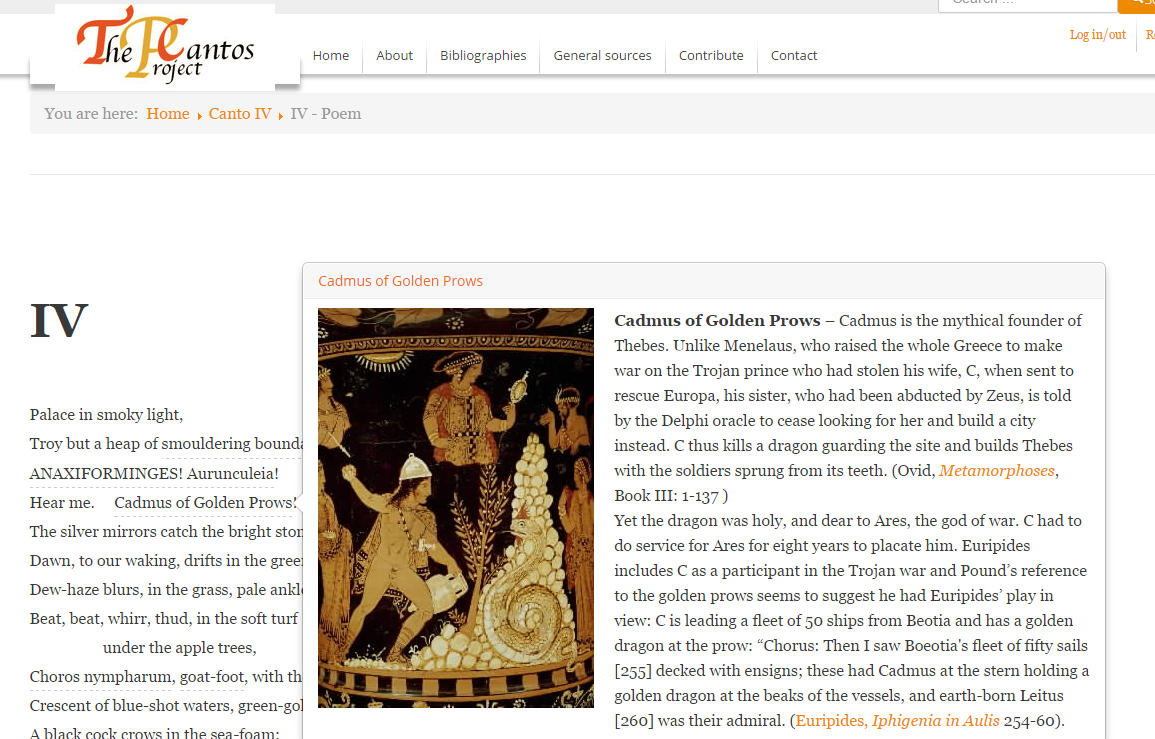The width and height of the screenshot is (1155, 739).
Task: Open the Home menu item
Action: [331, 55]
